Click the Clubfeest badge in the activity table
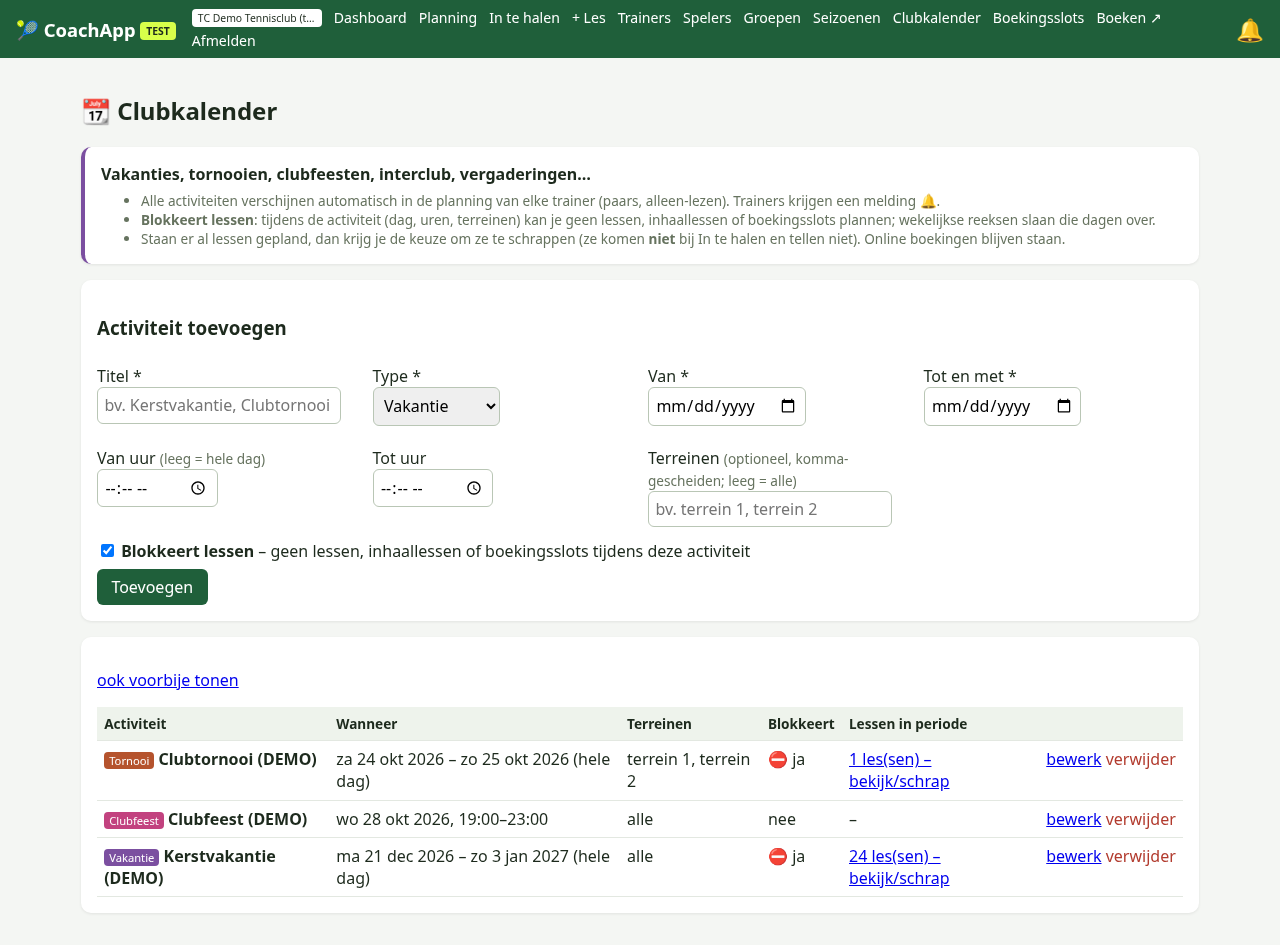1280x945 pixels. pos(134,820)
